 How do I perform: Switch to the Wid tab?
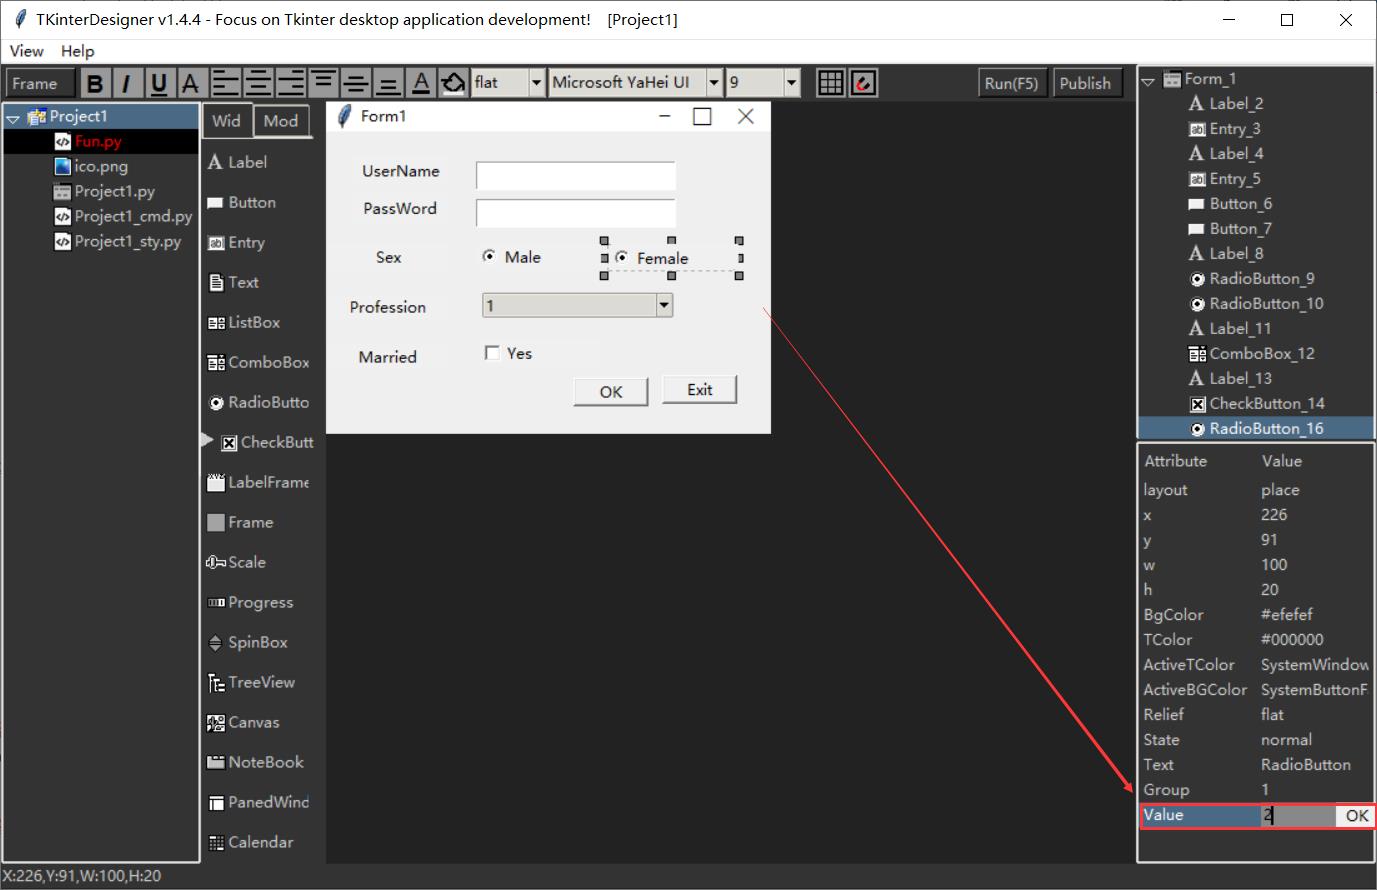(227, 121)
